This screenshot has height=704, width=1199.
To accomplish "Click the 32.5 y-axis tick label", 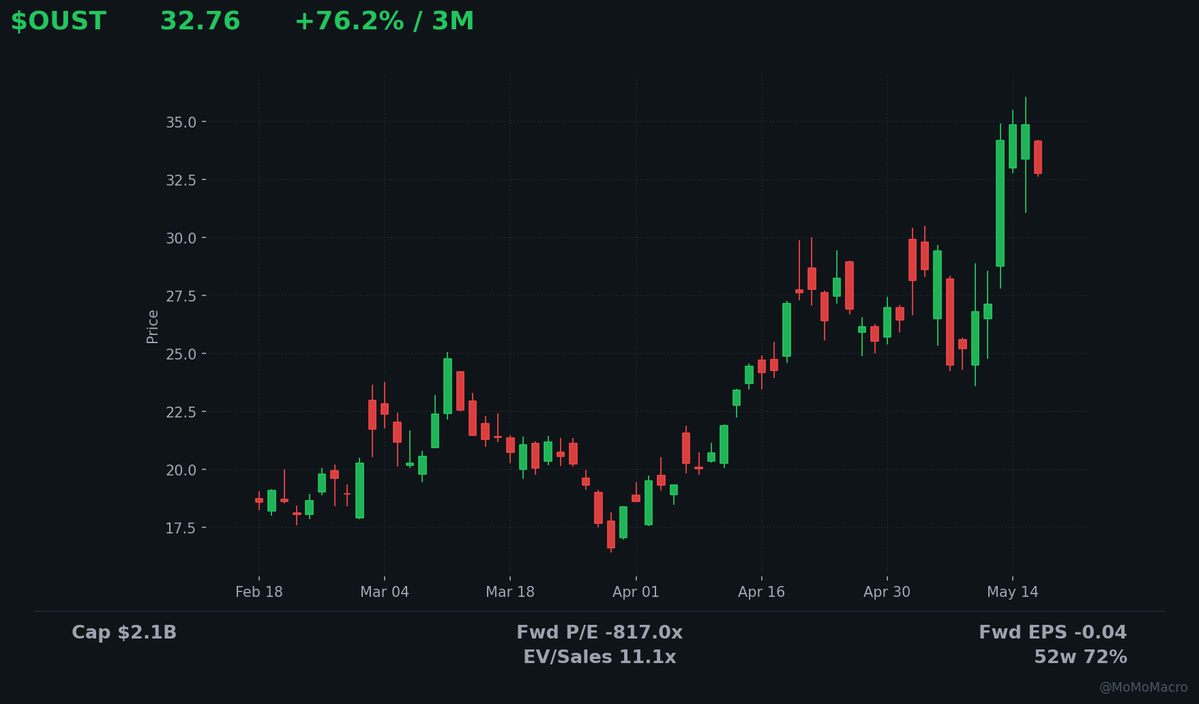I will 181,180.
